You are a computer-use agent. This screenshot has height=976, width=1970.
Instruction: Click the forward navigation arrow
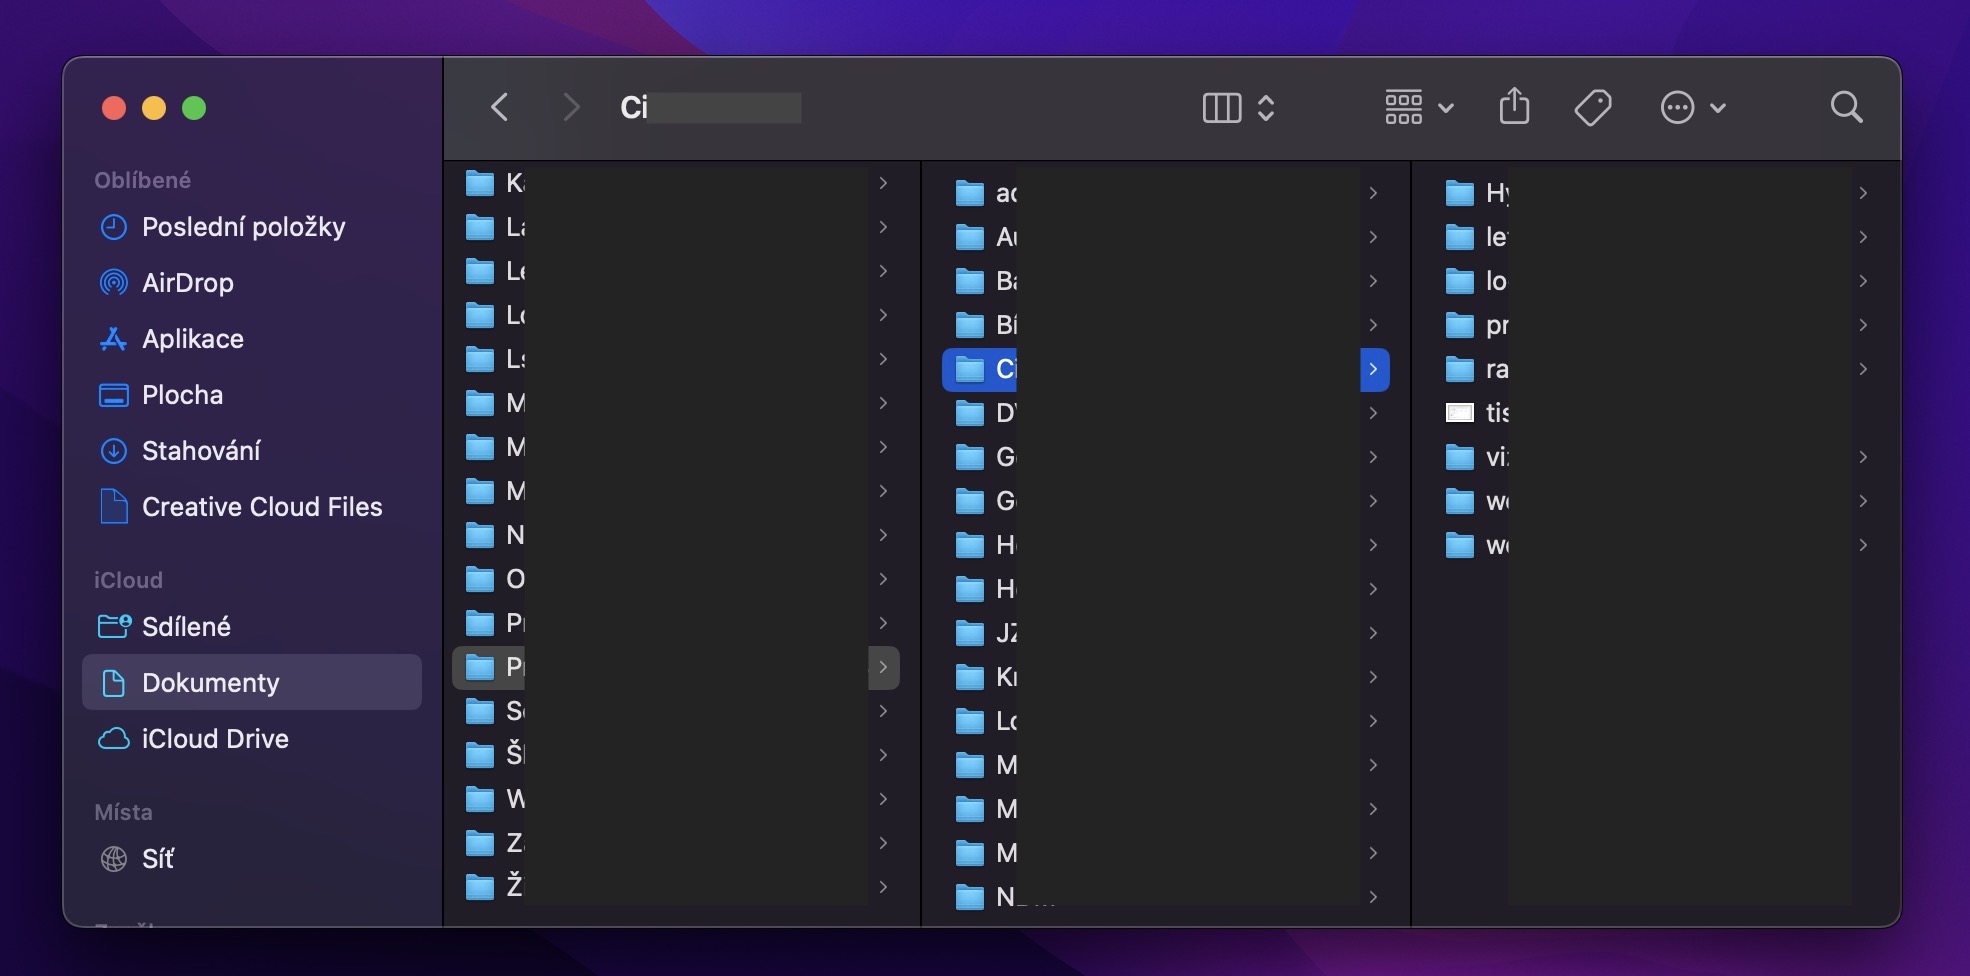pyautogui.click(x=571, y=107)
